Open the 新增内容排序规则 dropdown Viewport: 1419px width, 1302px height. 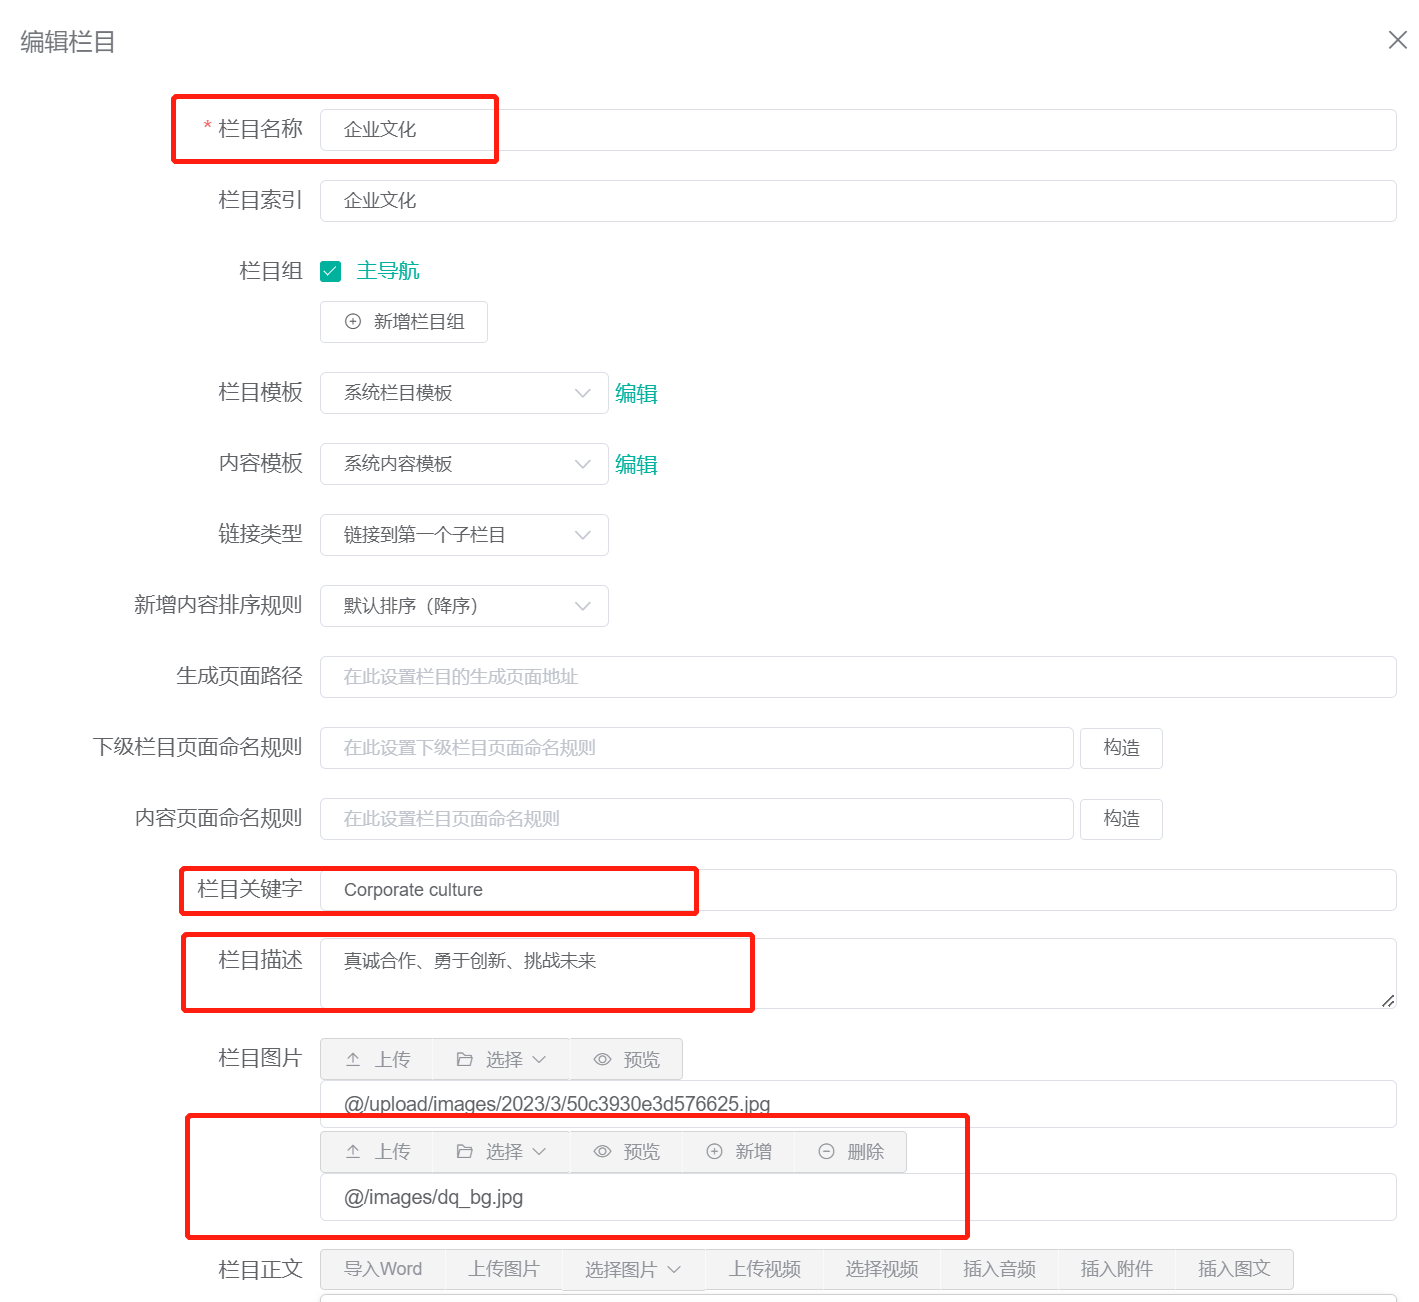[463, 606]
